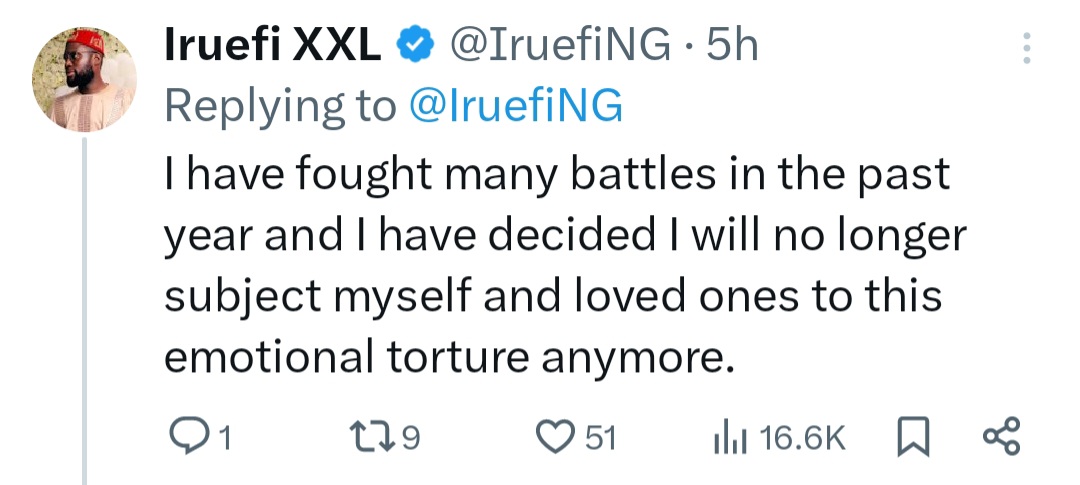
Task: Click the reply count of 1
Action: tap(226, 438)
